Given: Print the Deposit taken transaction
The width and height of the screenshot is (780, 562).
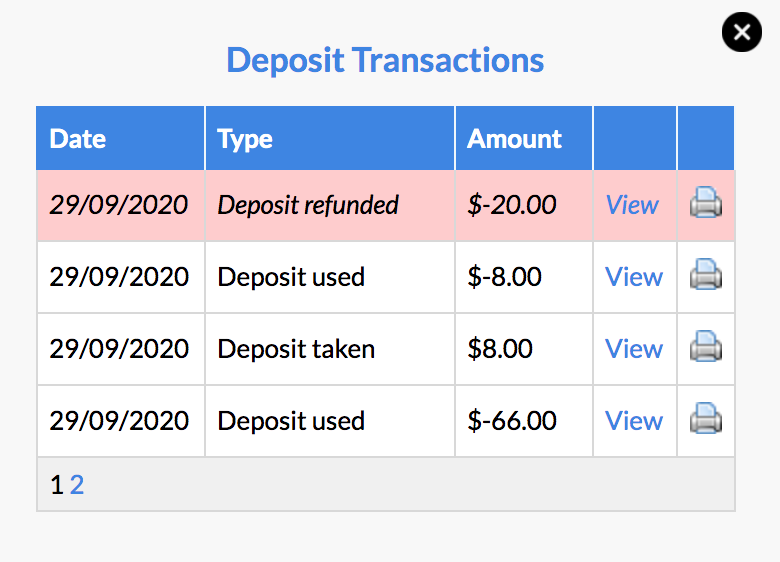Looking at the screenshot, I should pyautogui.click(x=706, y=346).
